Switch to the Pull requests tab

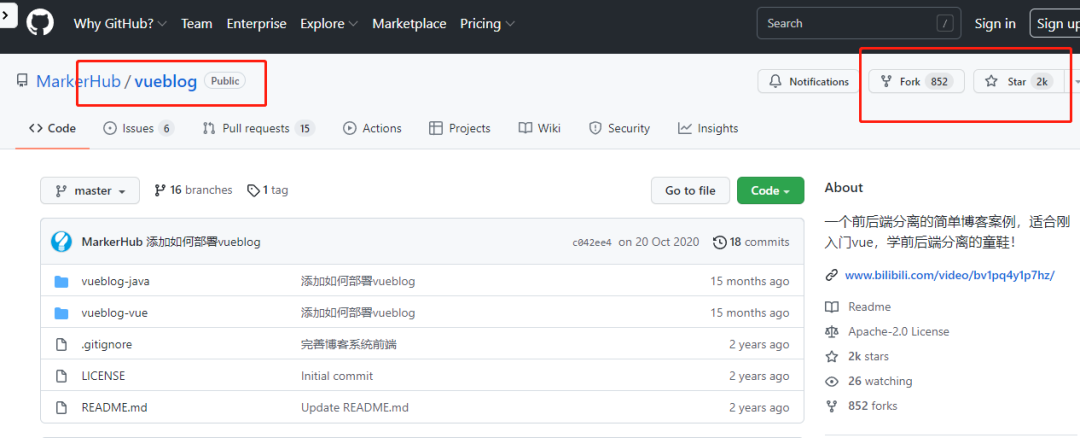tap(259, 128)
